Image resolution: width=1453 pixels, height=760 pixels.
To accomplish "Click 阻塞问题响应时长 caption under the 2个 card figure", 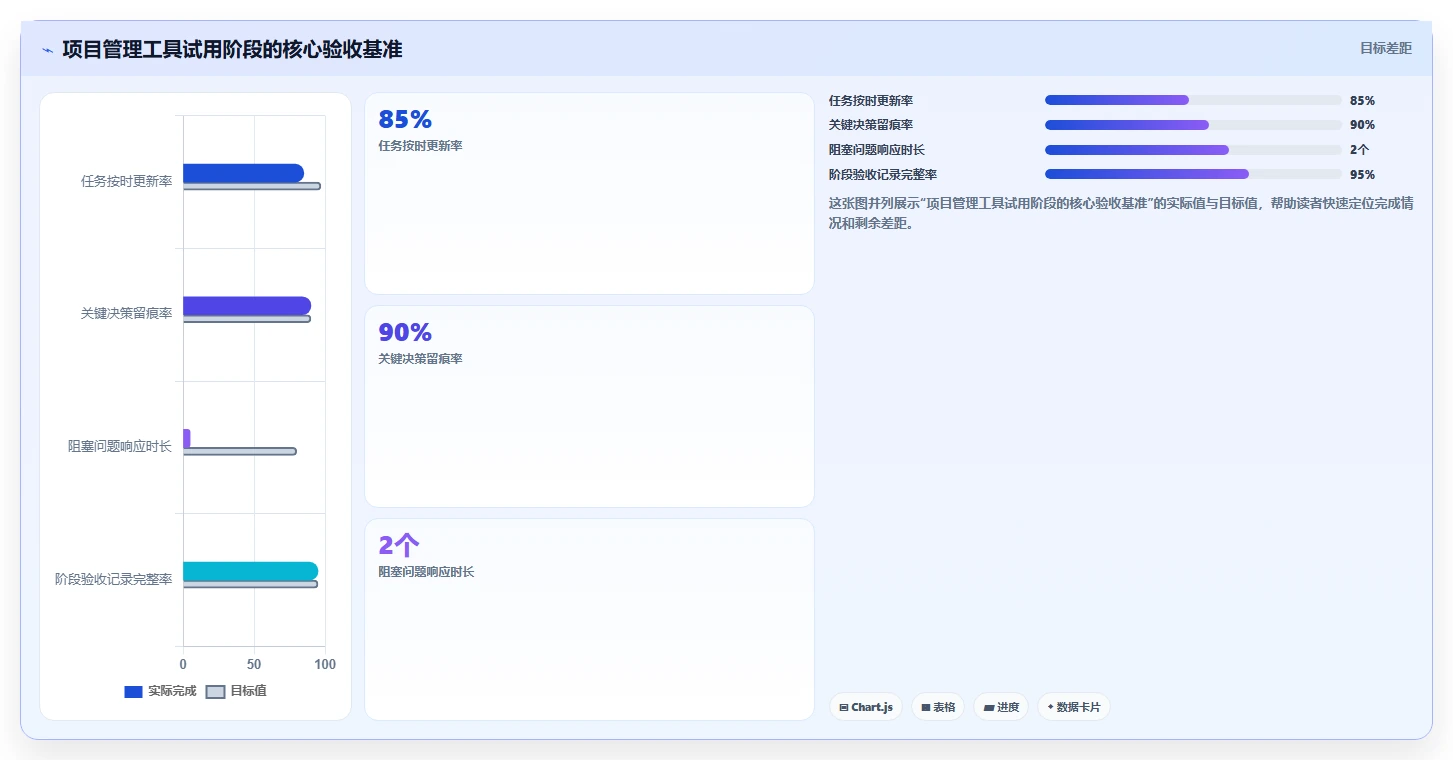I will 426,572.
